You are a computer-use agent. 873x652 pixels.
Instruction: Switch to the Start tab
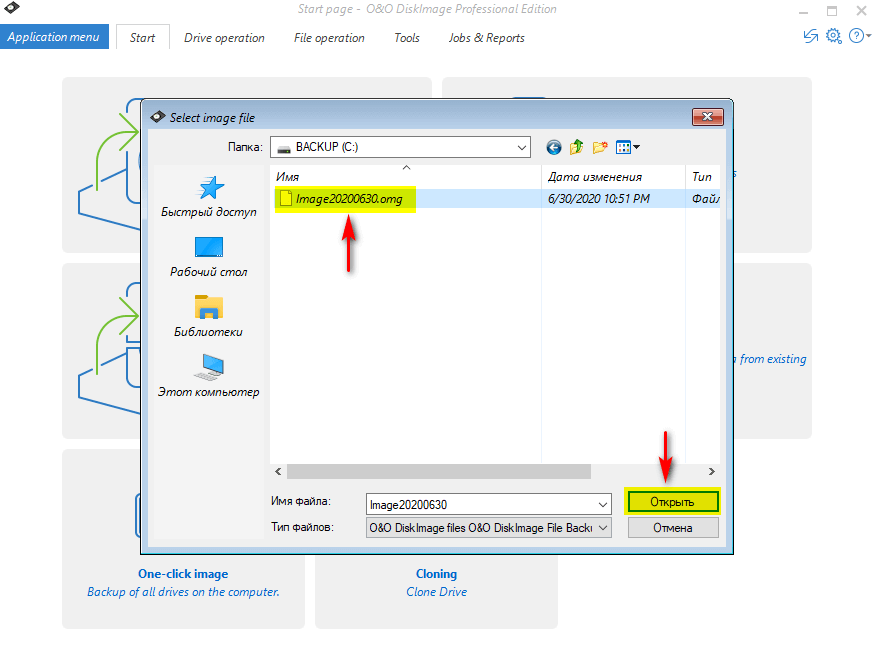point(143,38)
